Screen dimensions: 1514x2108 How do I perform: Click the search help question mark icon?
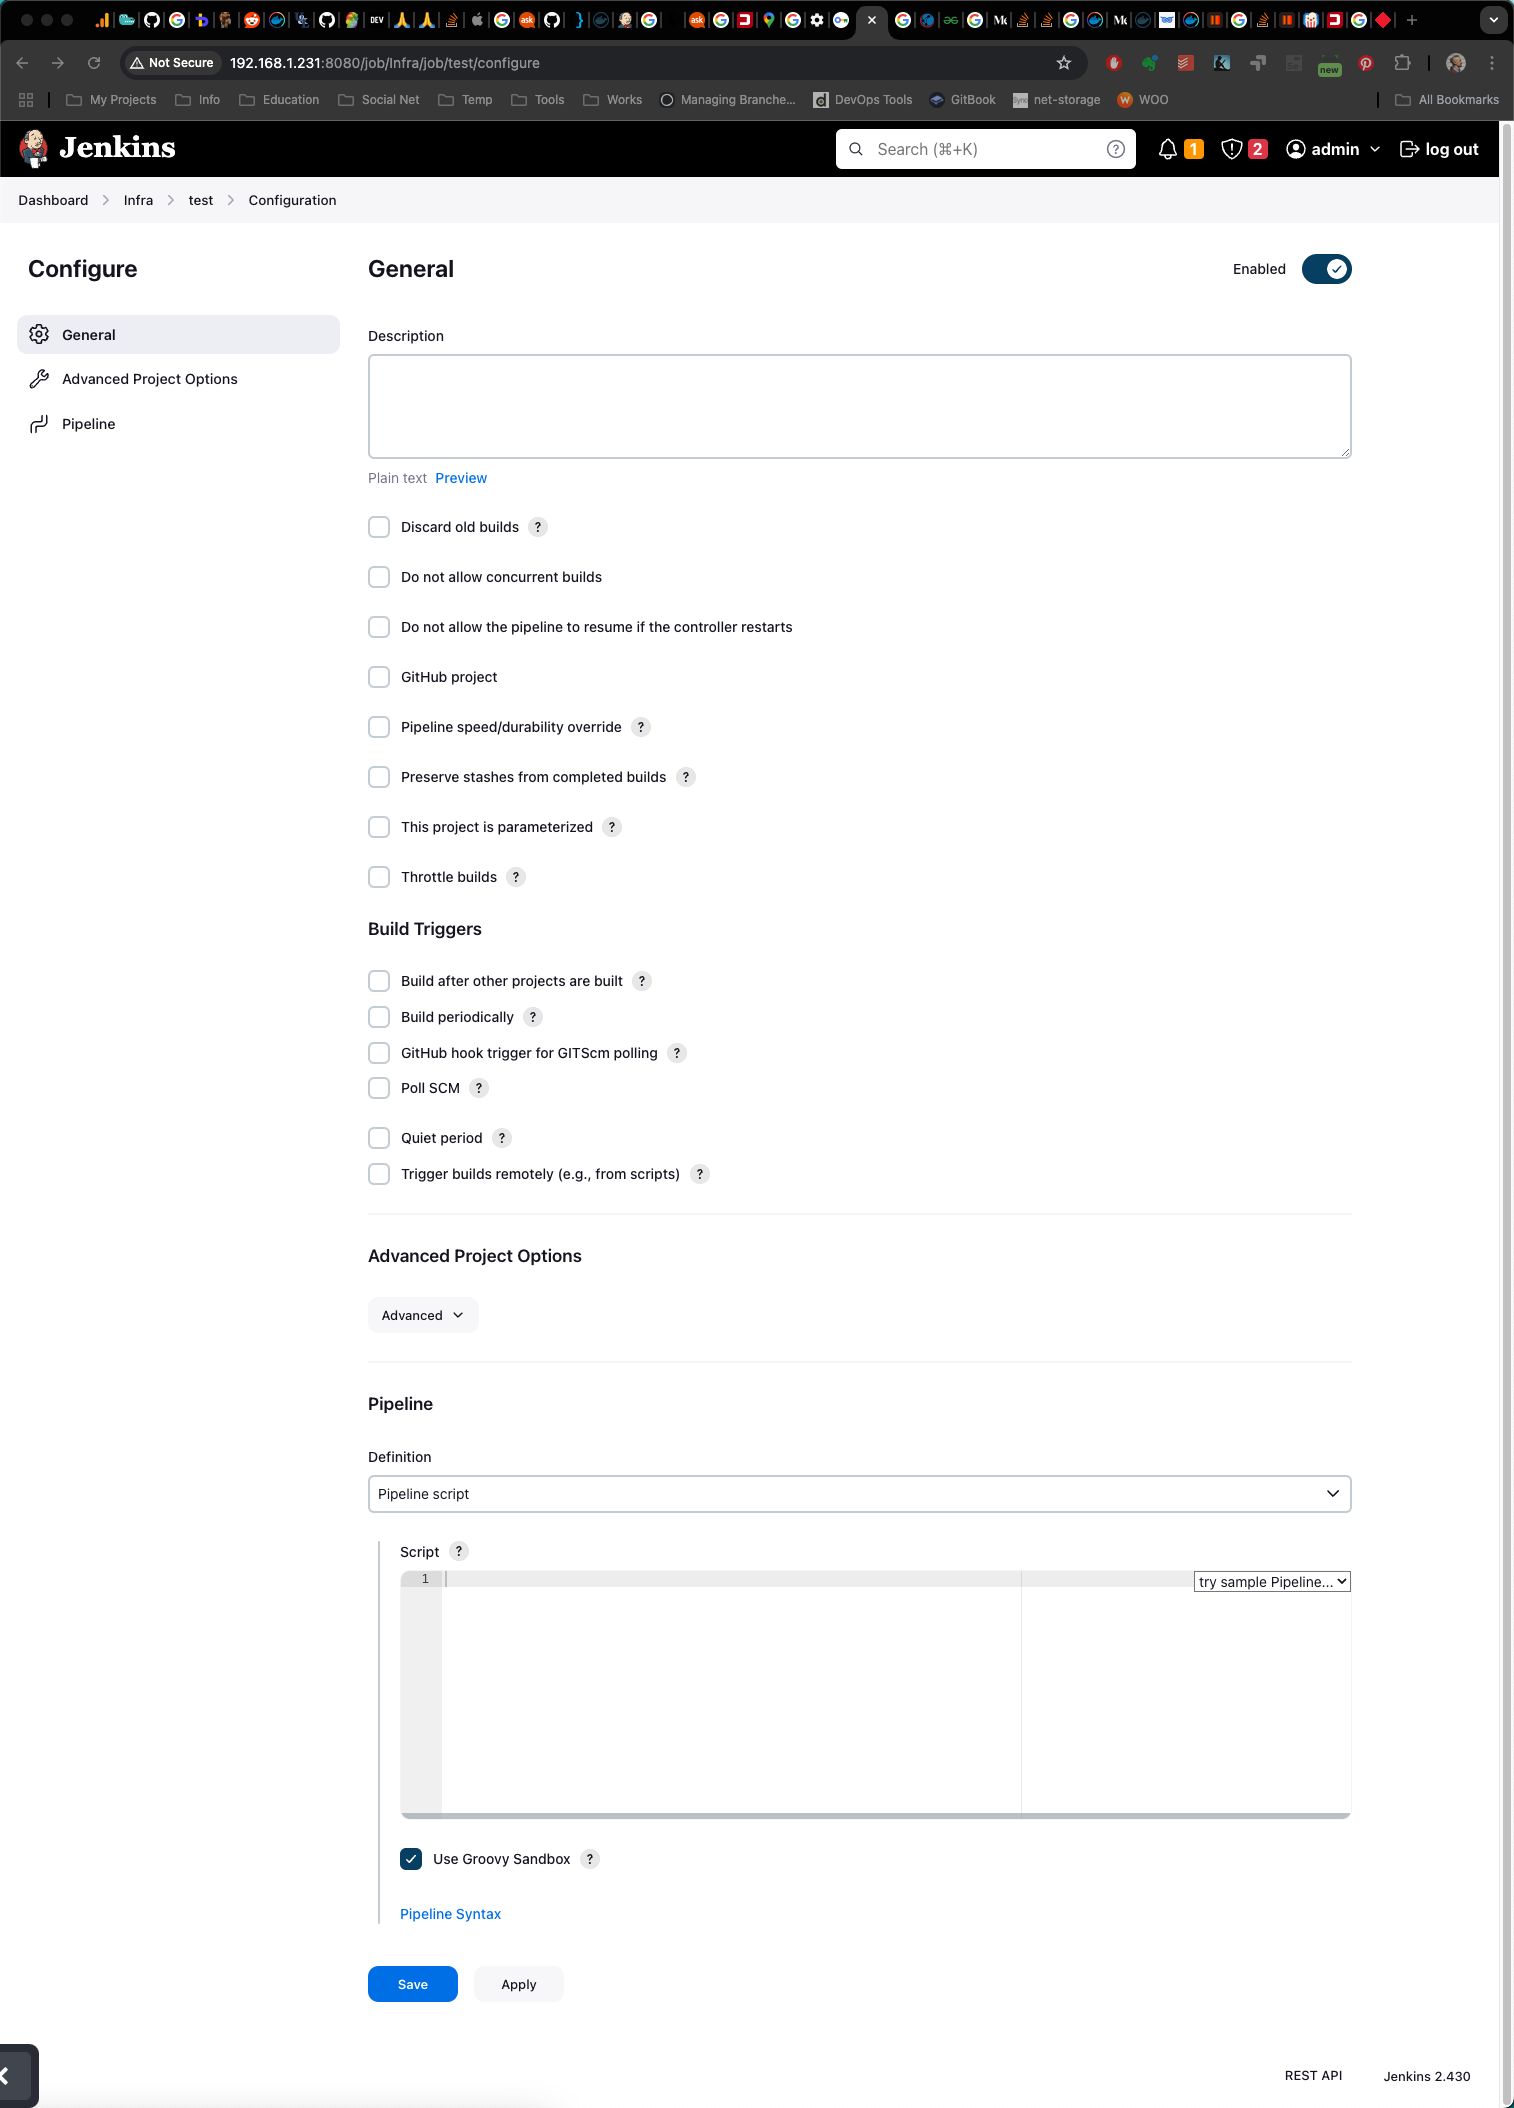pyautogui.click(x=1115, y=149)
